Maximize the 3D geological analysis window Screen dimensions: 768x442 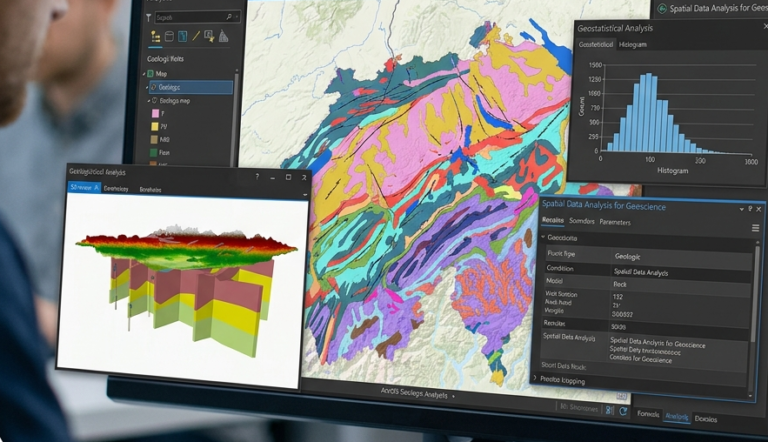pos(288,177)
